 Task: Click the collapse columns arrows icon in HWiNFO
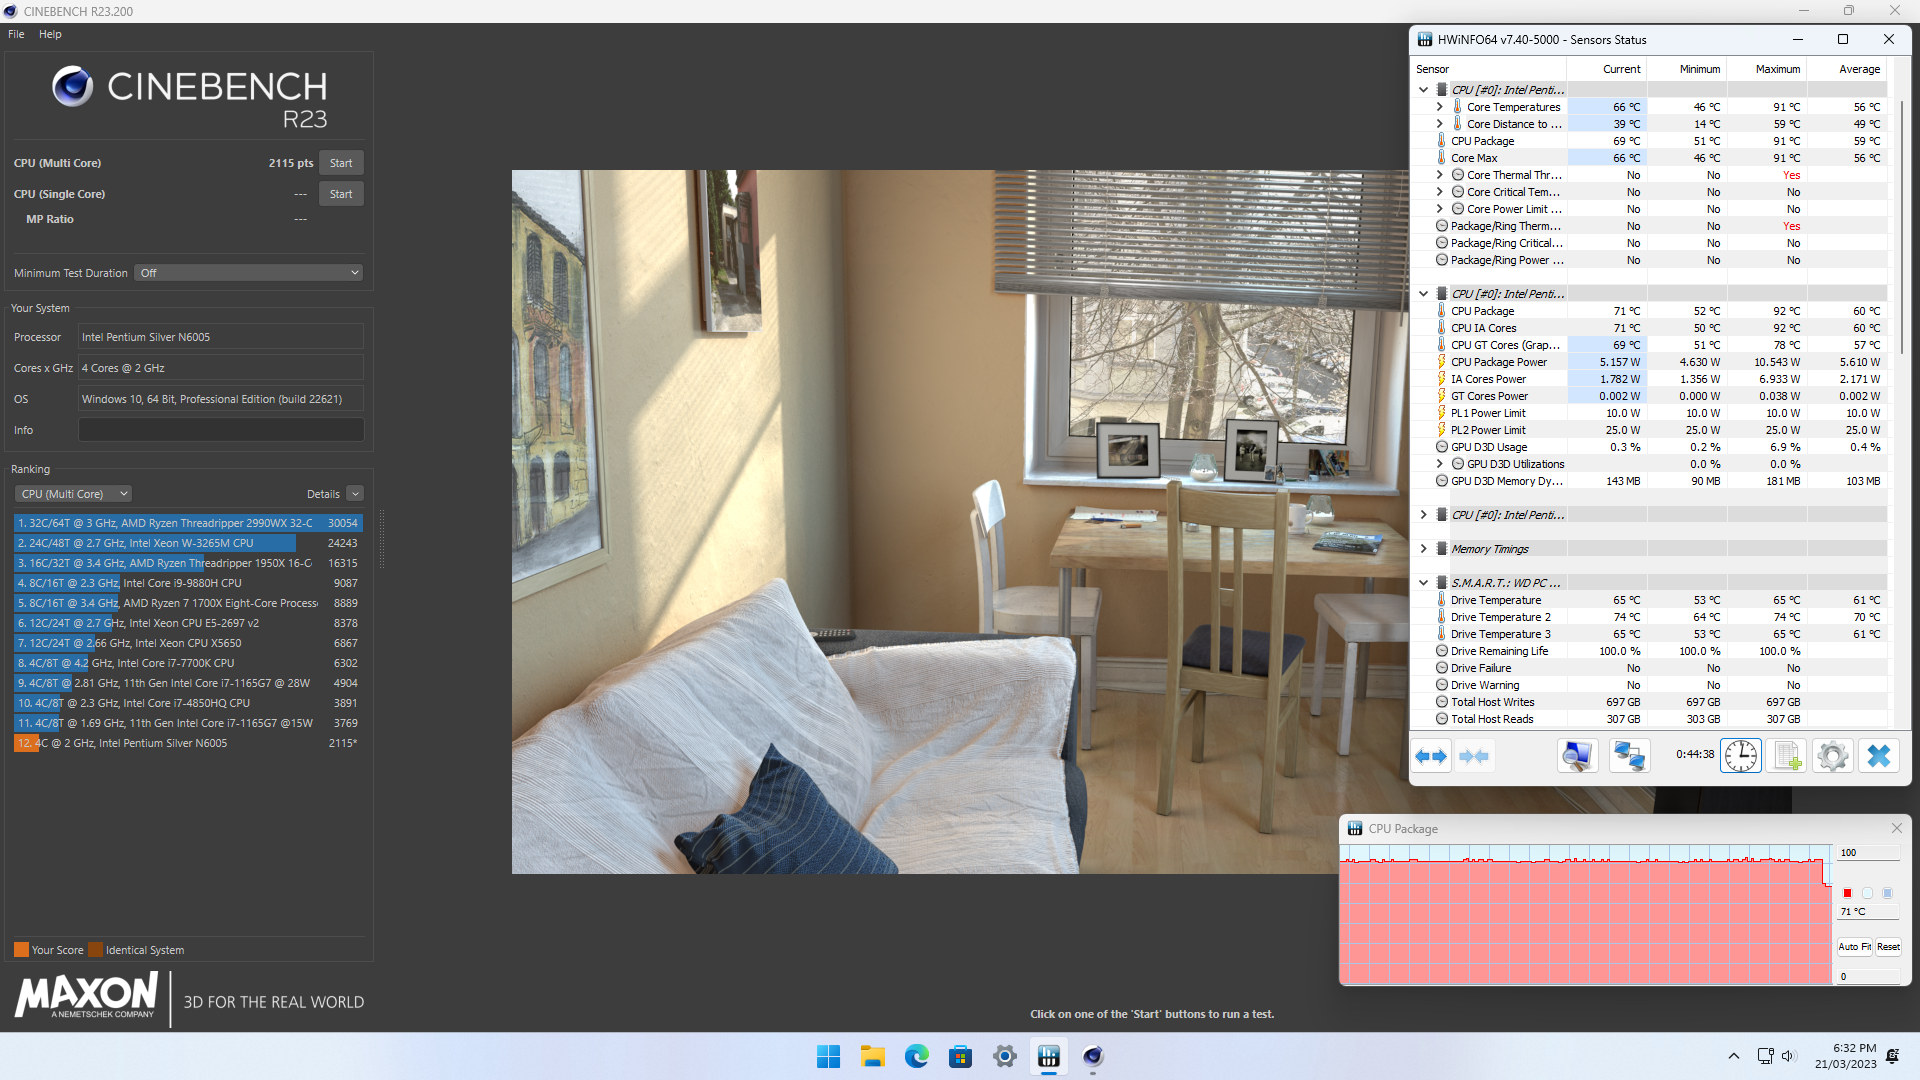click(x=1474, y=756)
